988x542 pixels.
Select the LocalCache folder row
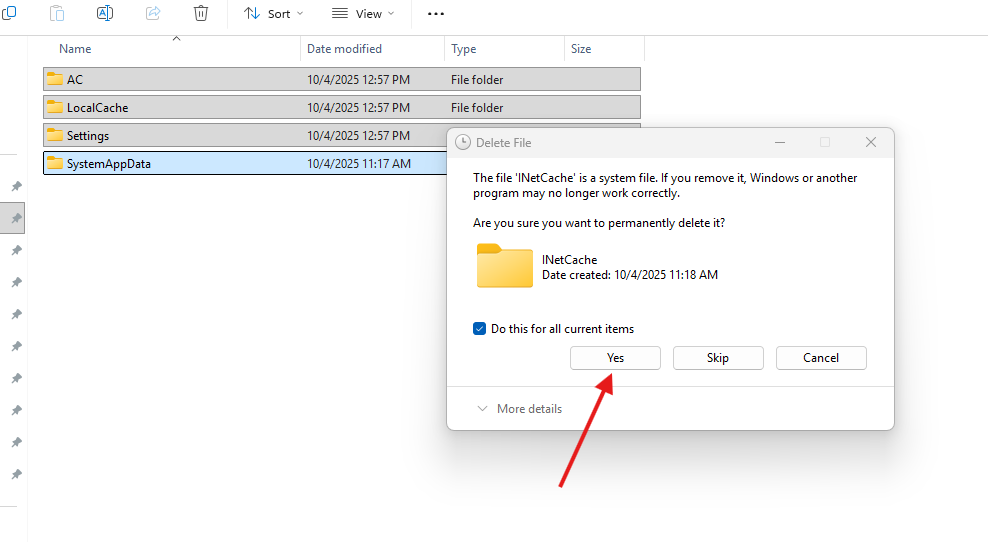pyautogui.click(x=98, y=107)
